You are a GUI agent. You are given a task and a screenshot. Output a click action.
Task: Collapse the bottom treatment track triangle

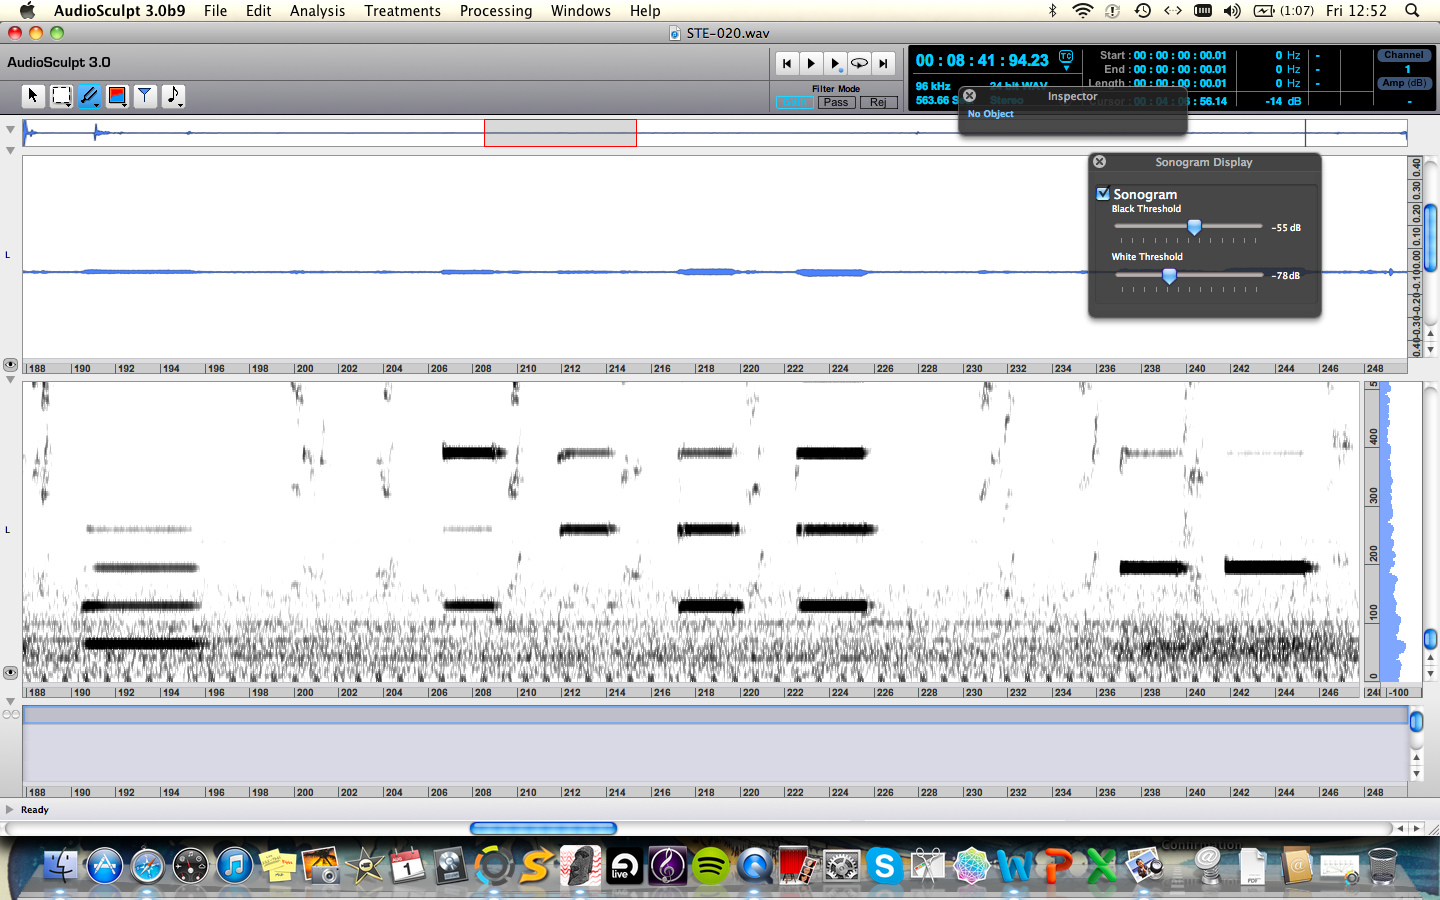tap(10, 702)
